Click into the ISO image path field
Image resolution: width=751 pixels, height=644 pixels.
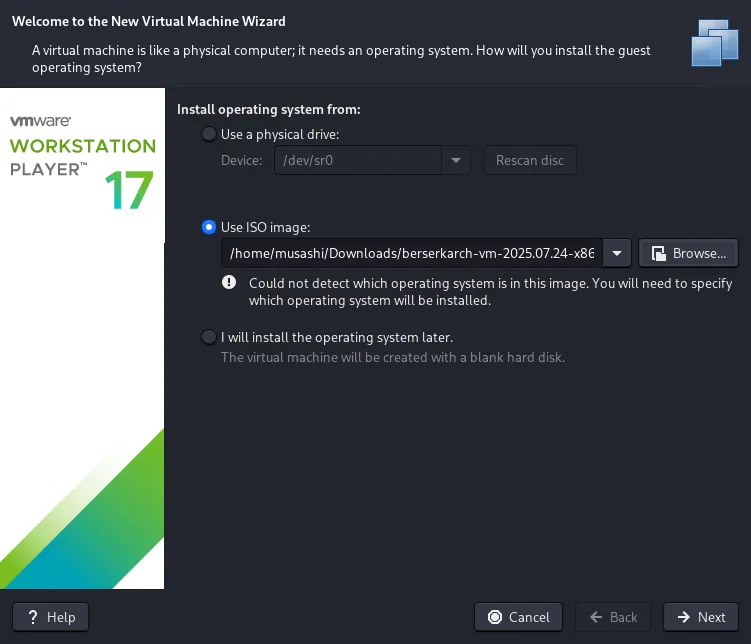click(x=412, y=253)
